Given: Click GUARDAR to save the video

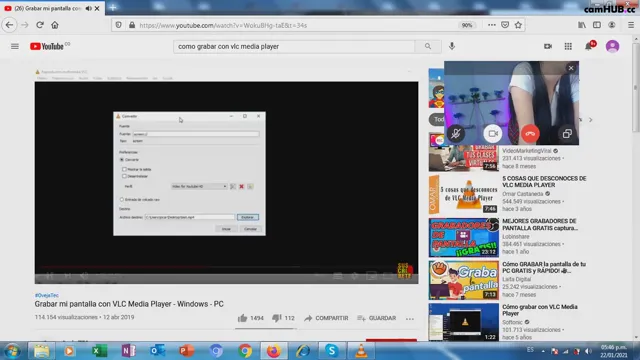Looking at the screenshot, I should (376, 318).
